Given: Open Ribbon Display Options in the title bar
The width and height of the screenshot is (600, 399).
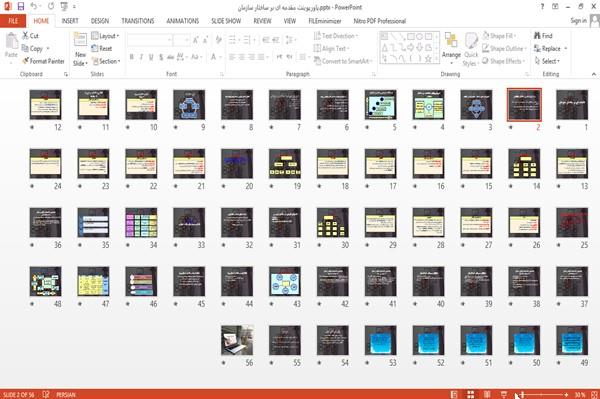Looking at the screenshot, I should tap(555, 7).
